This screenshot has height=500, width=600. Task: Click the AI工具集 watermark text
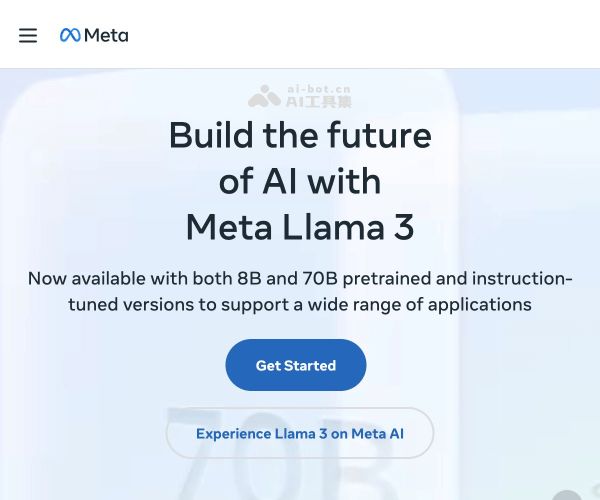(x=319, y=101)
